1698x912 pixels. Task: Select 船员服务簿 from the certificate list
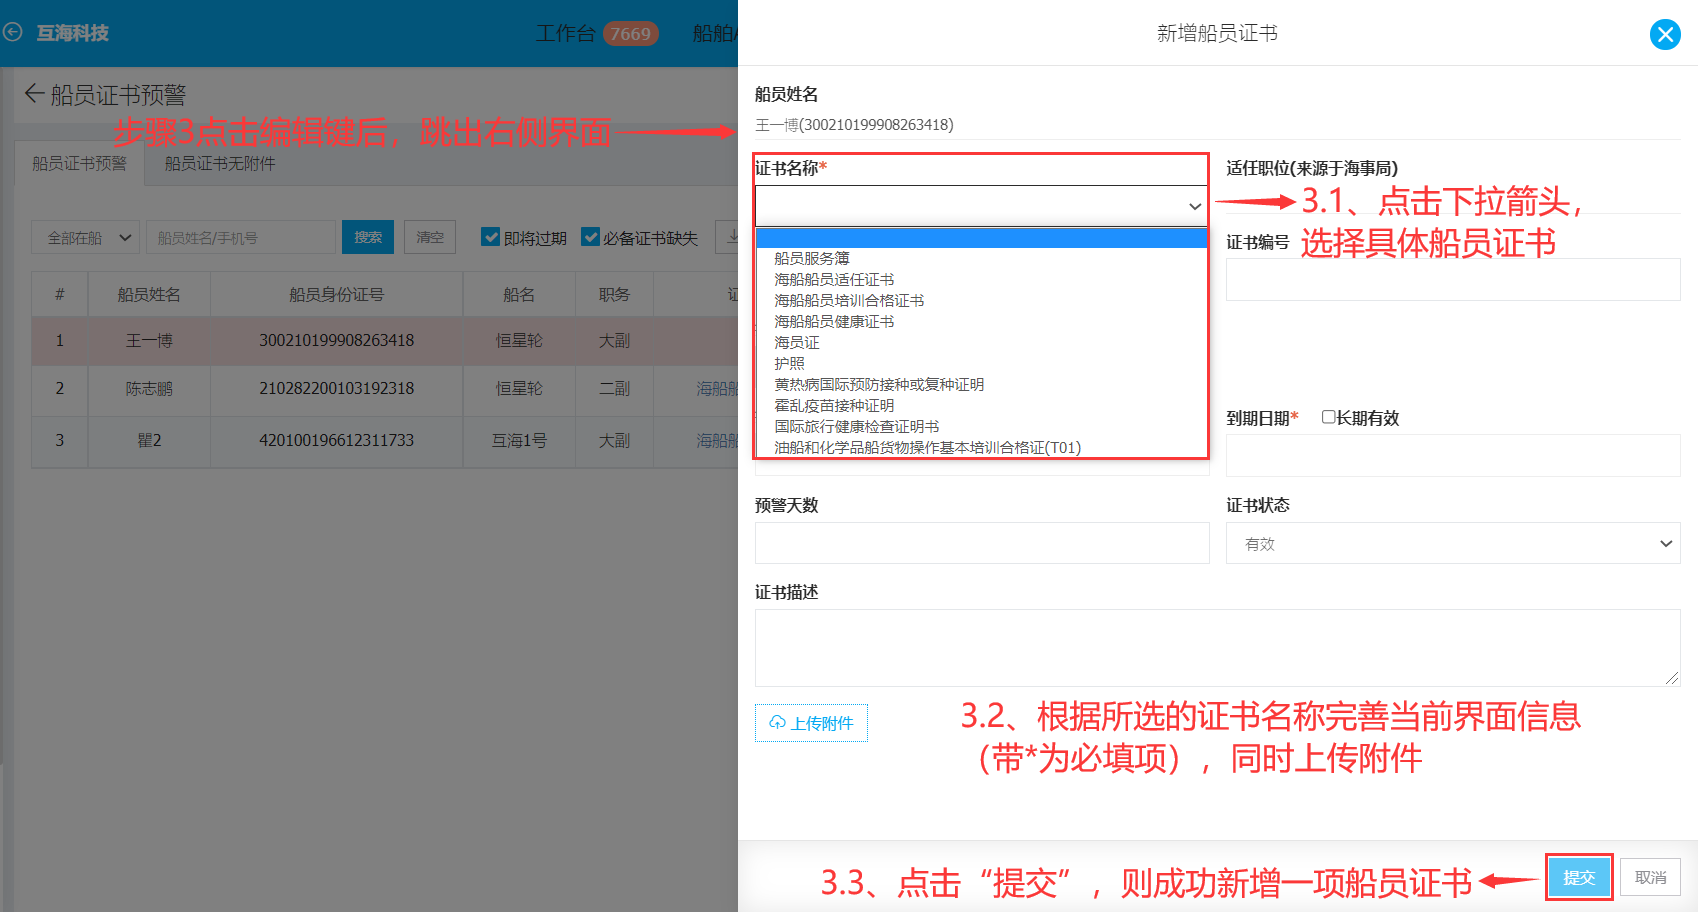coord(812,258)
